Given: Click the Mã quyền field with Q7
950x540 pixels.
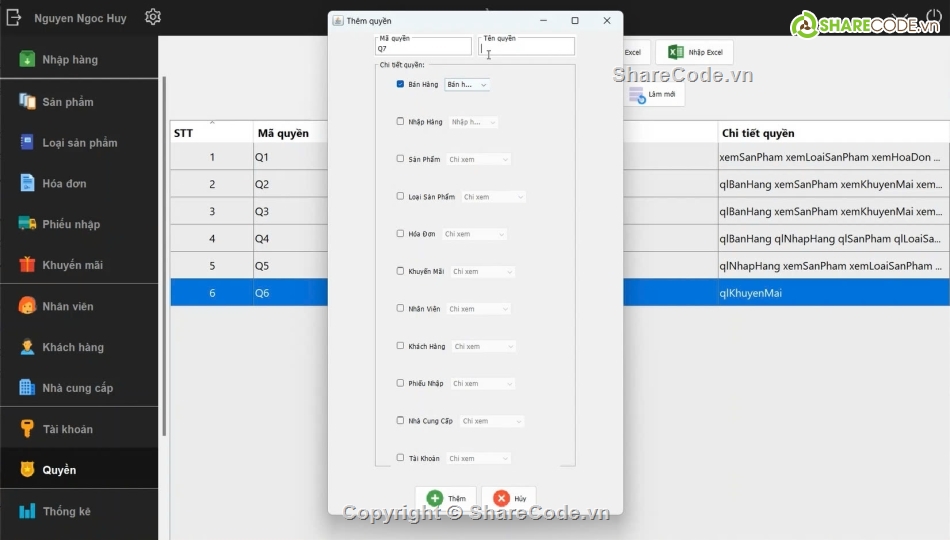Looking at the screenshot, I should 423,47.
